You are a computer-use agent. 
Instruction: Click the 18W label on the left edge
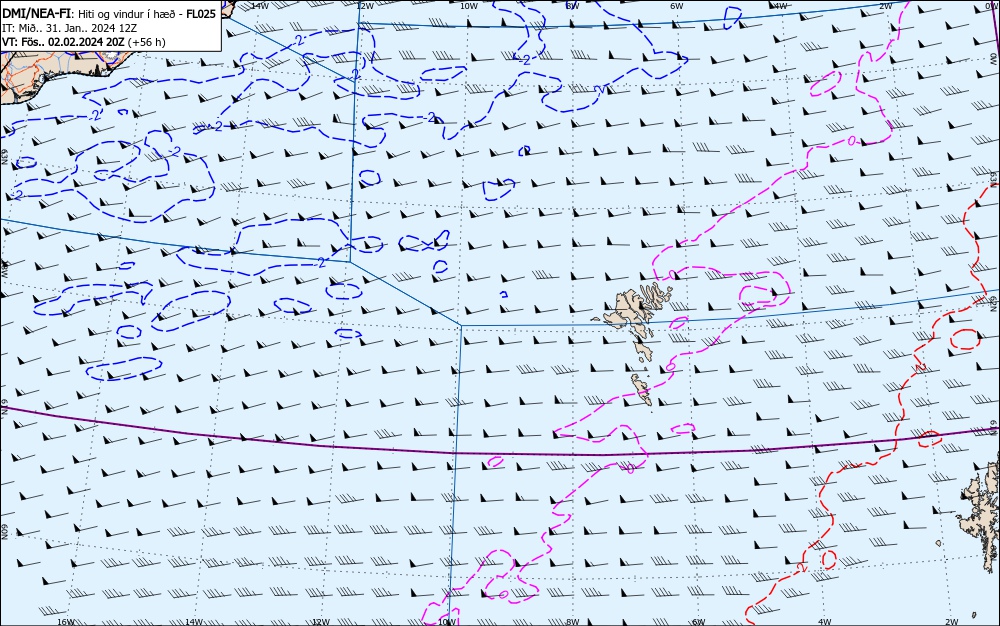pos(4,268)
